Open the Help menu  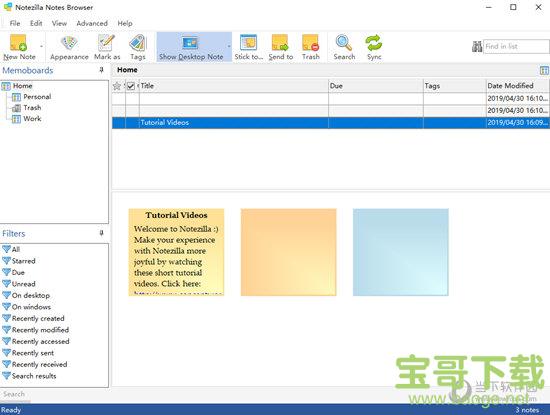[125, 24]
